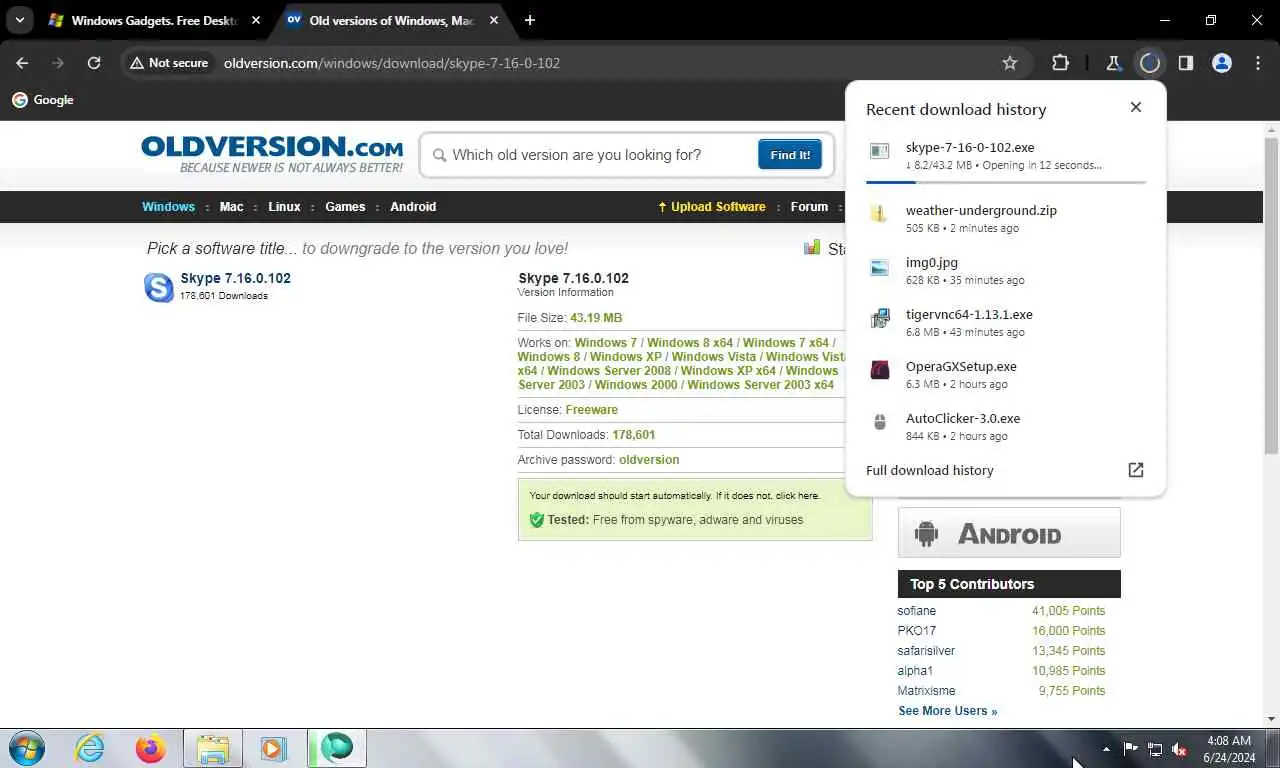Click the Full download history link
Image resolution: width=1280 pixels, height=768 pixels.
pyautogui.click(x=930, y=470)
